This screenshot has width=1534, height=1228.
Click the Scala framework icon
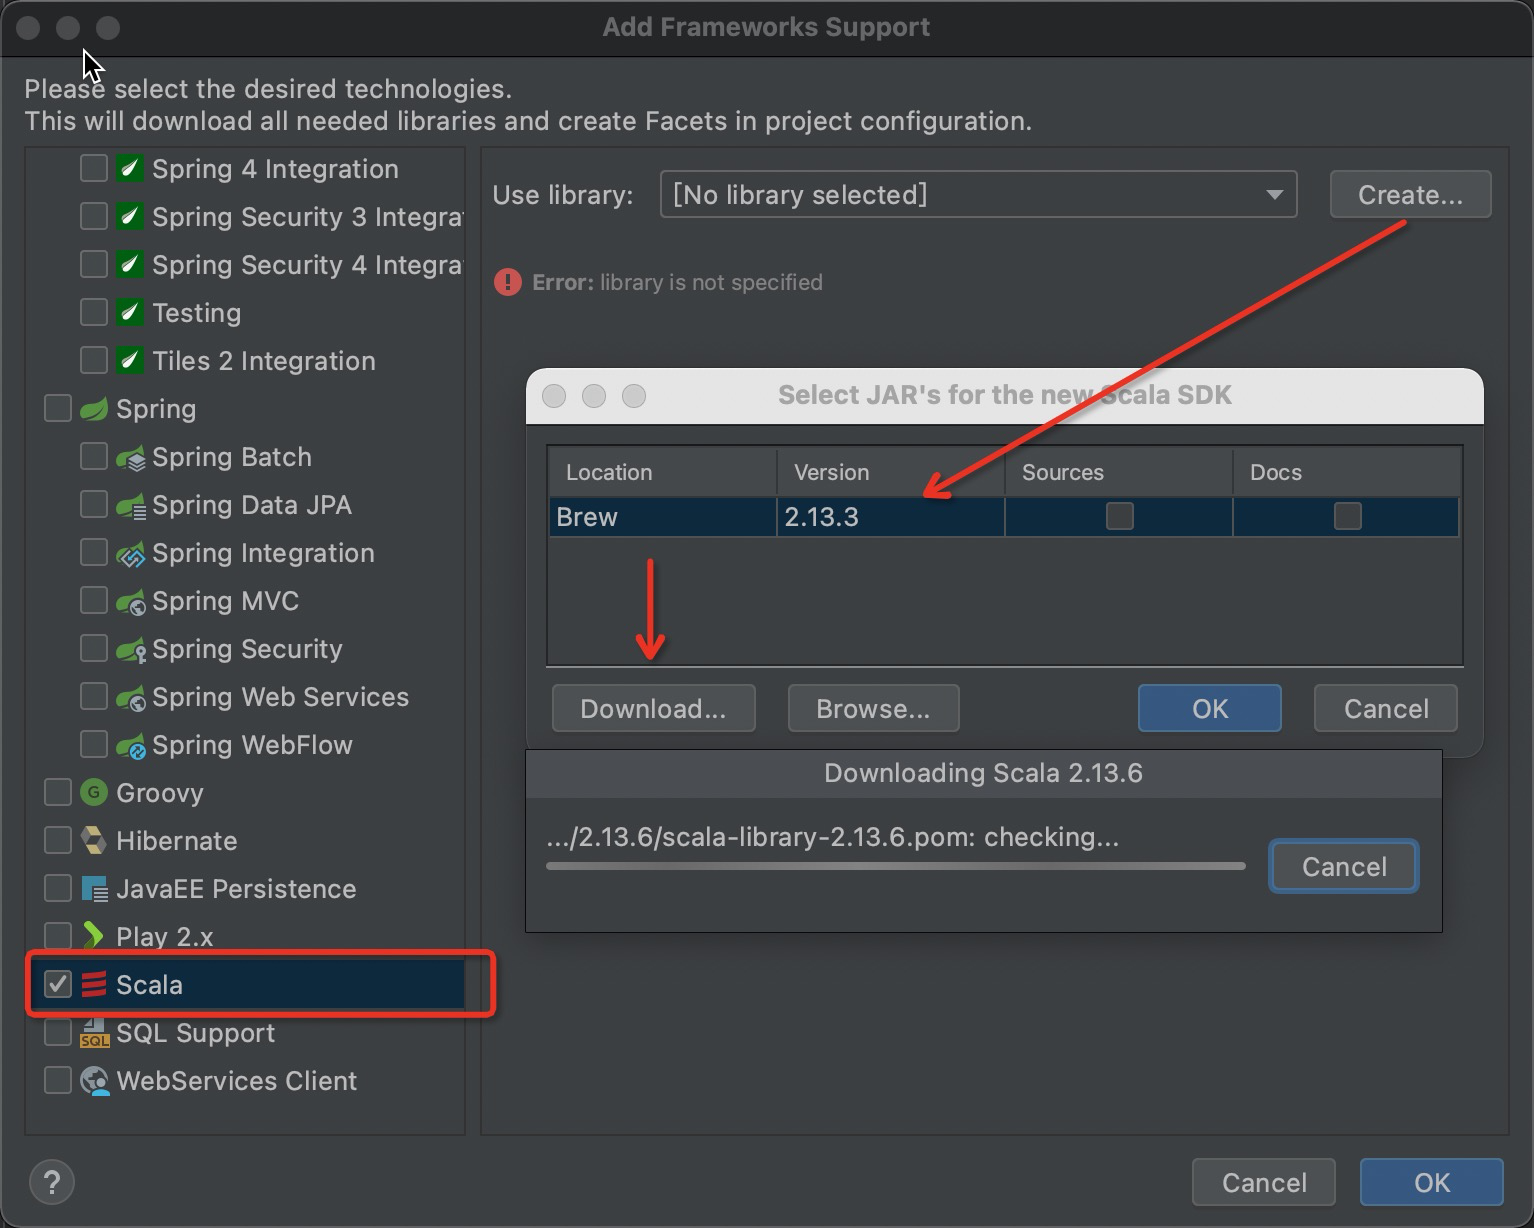[x=93, y=985]
